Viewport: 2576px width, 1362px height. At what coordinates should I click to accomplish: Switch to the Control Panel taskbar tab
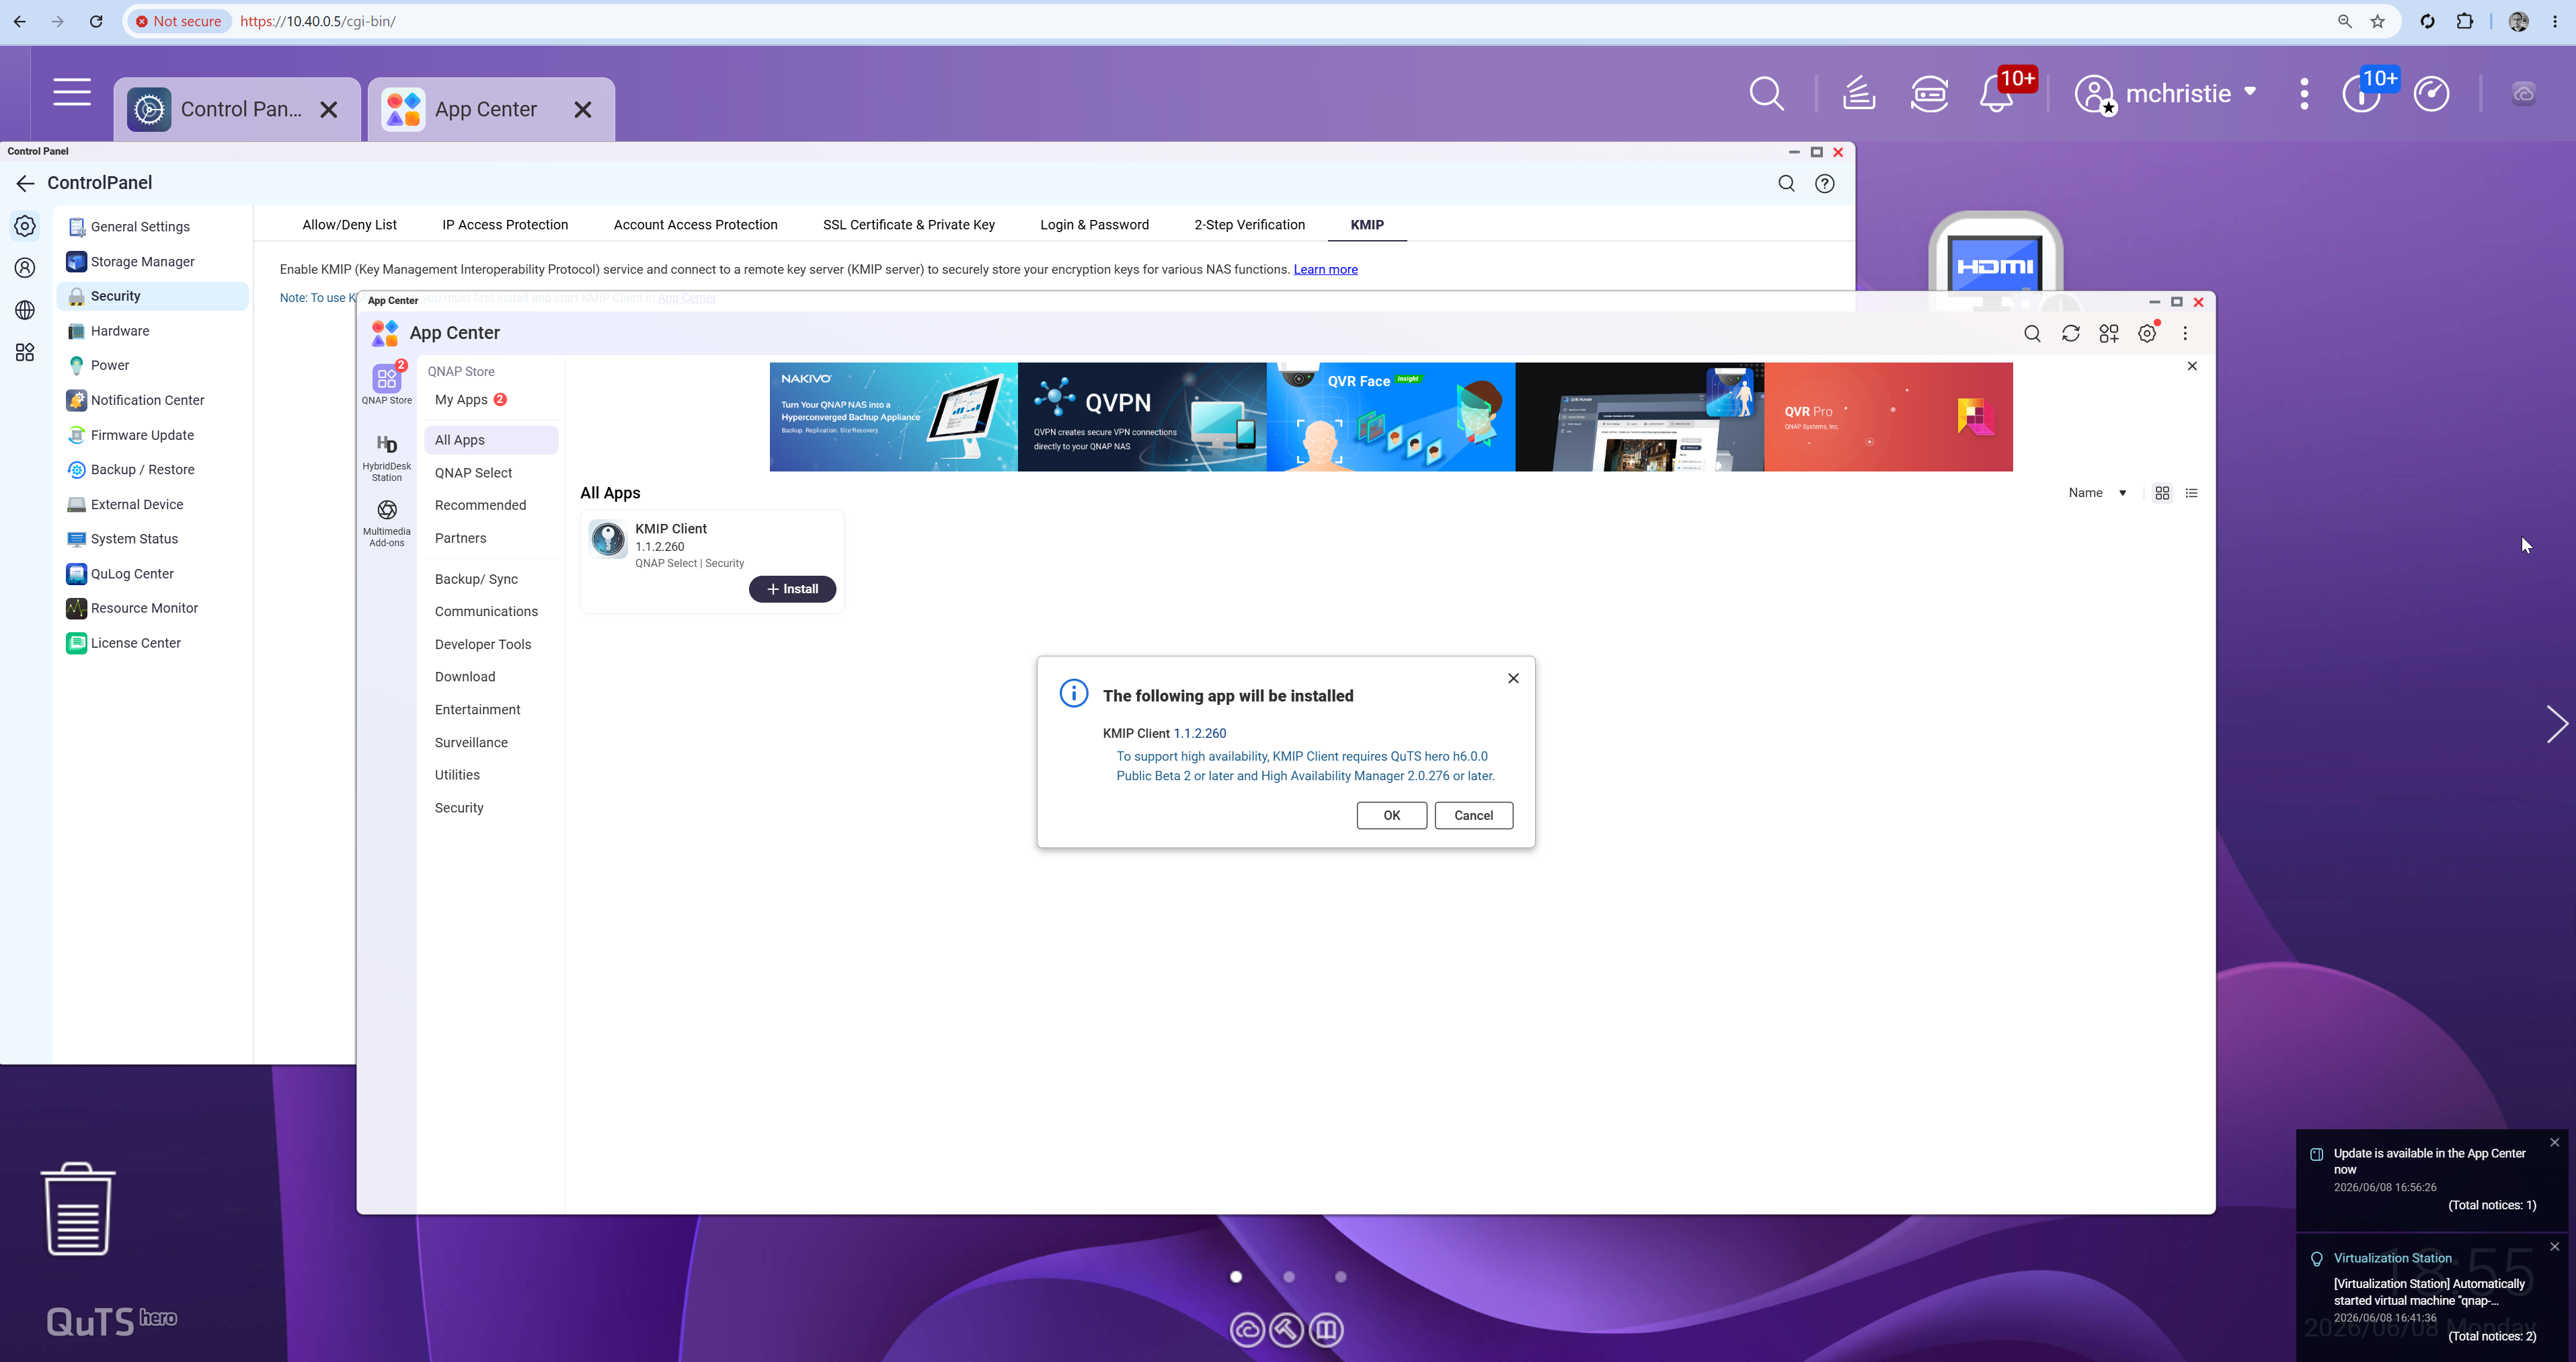237,109
